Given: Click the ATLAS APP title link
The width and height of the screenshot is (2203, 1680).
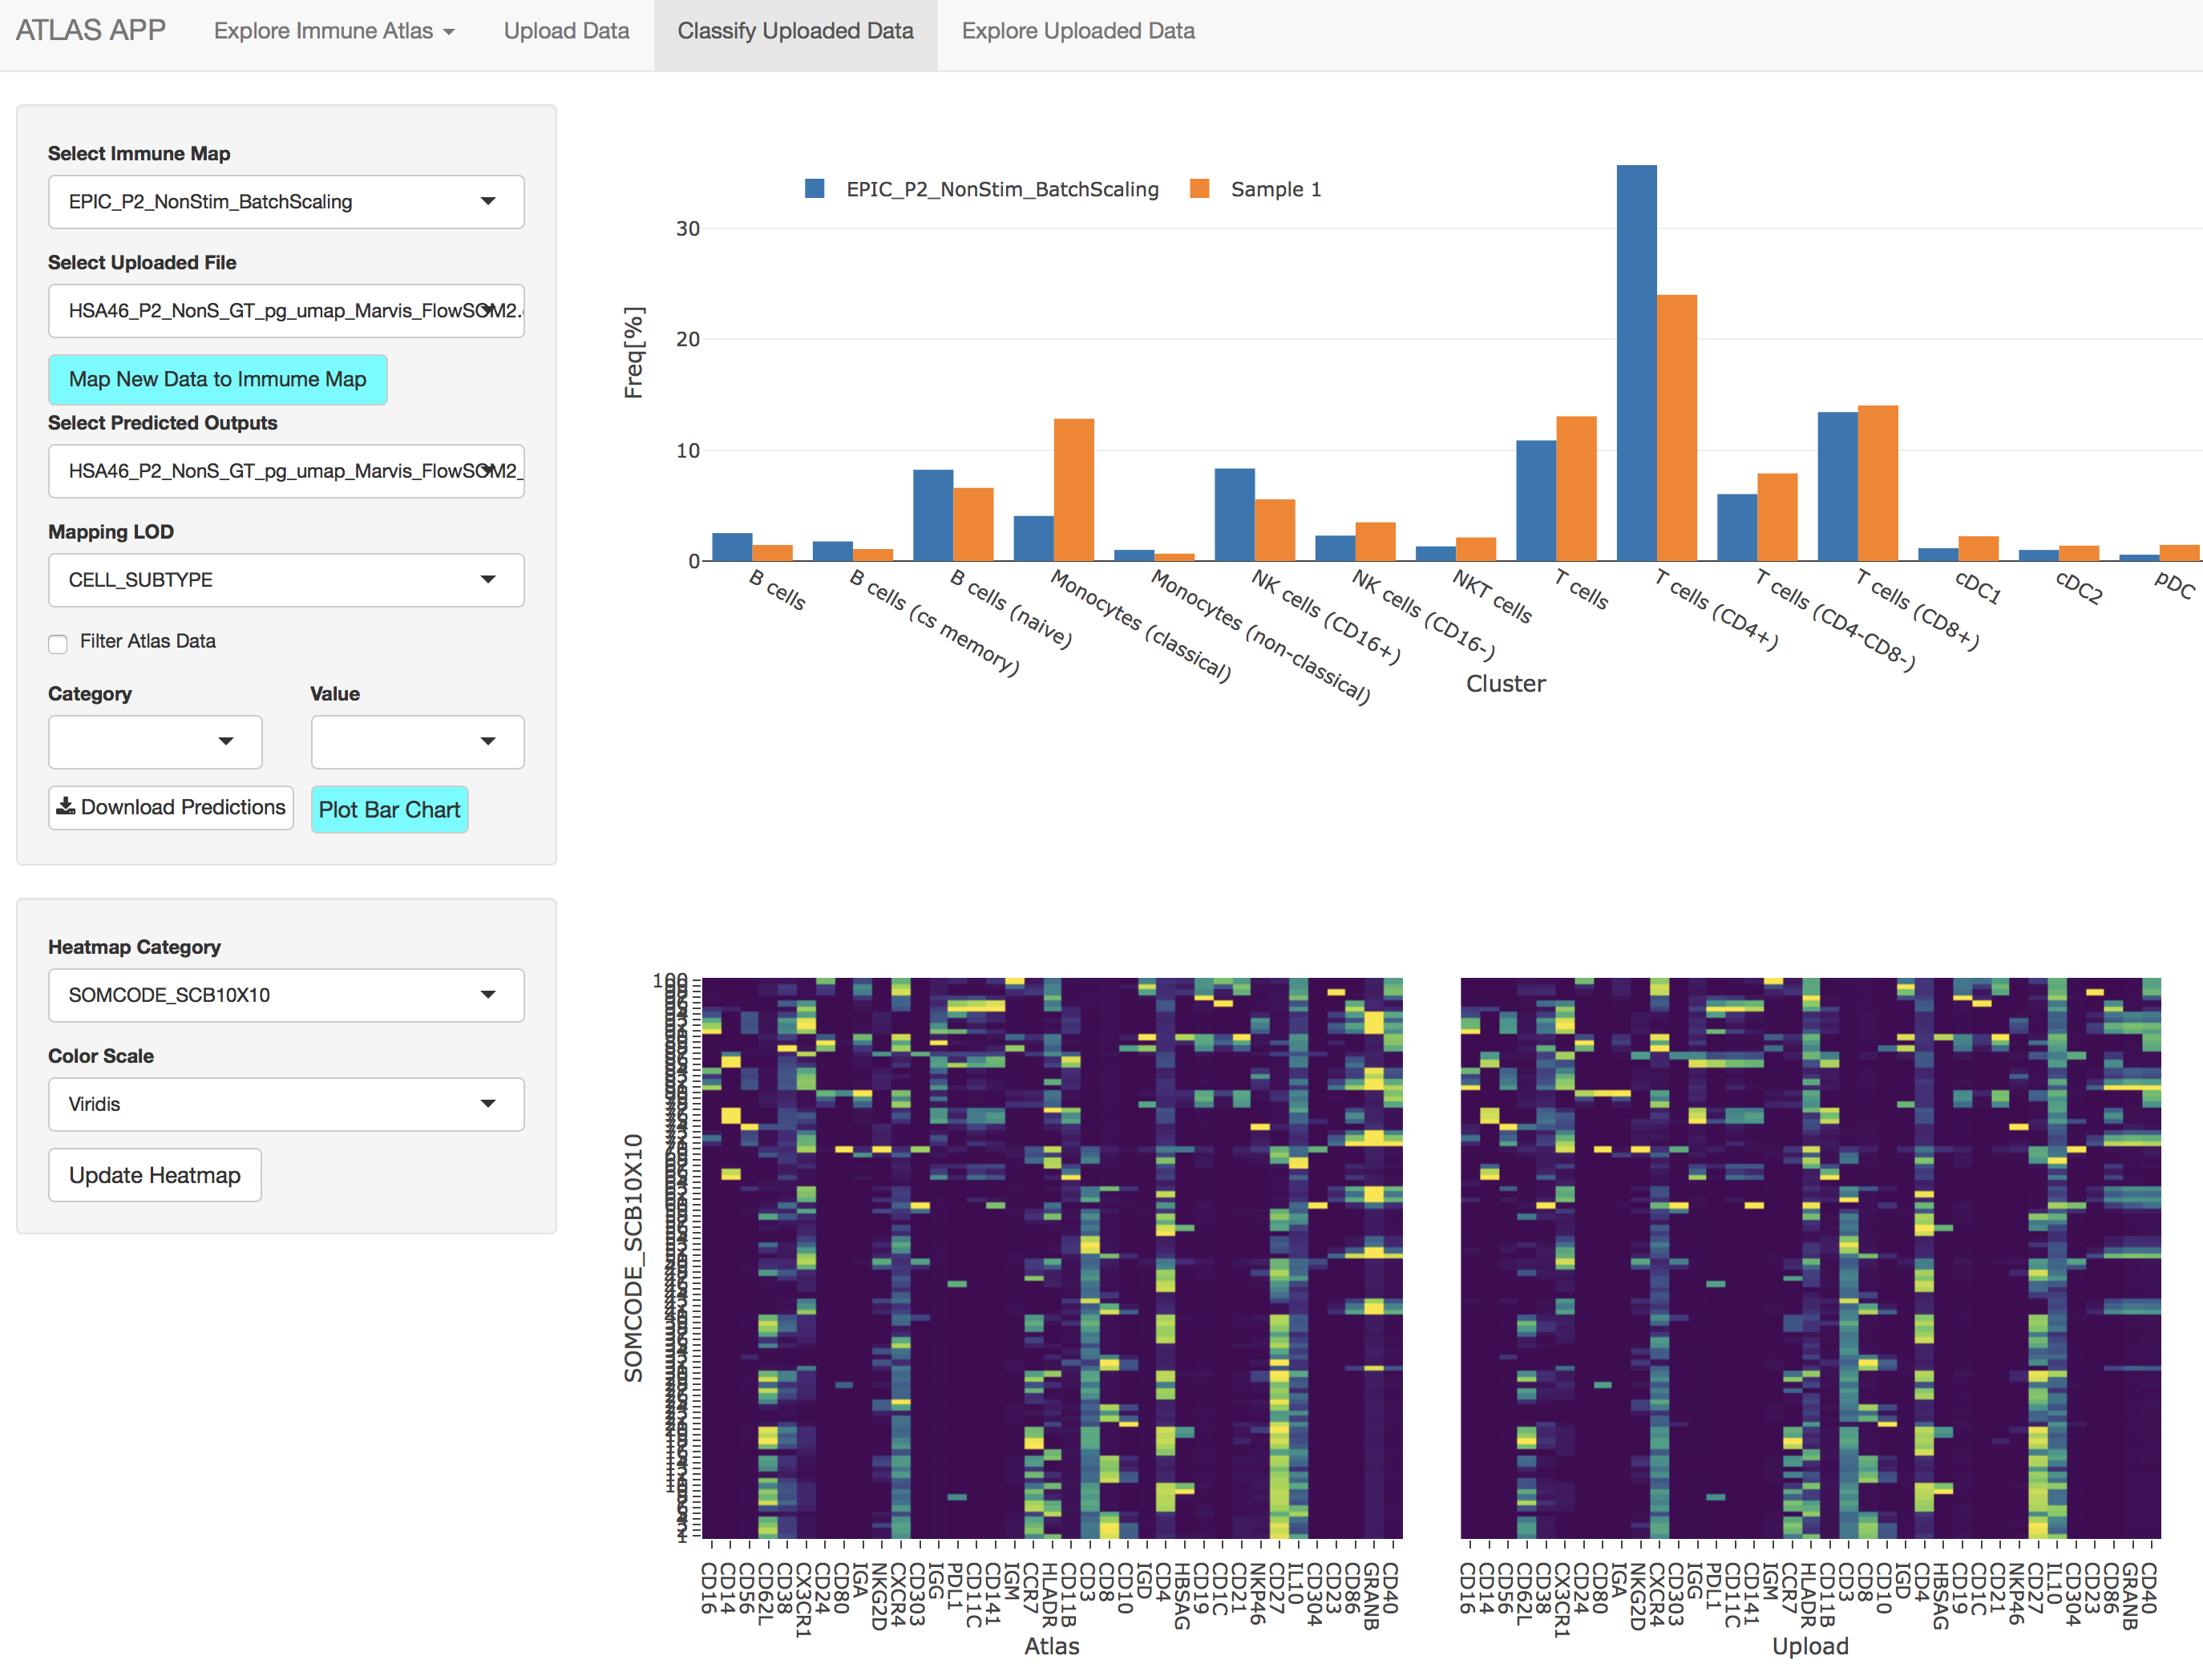Looking at the screenshot, I should (x=91, y=31).
